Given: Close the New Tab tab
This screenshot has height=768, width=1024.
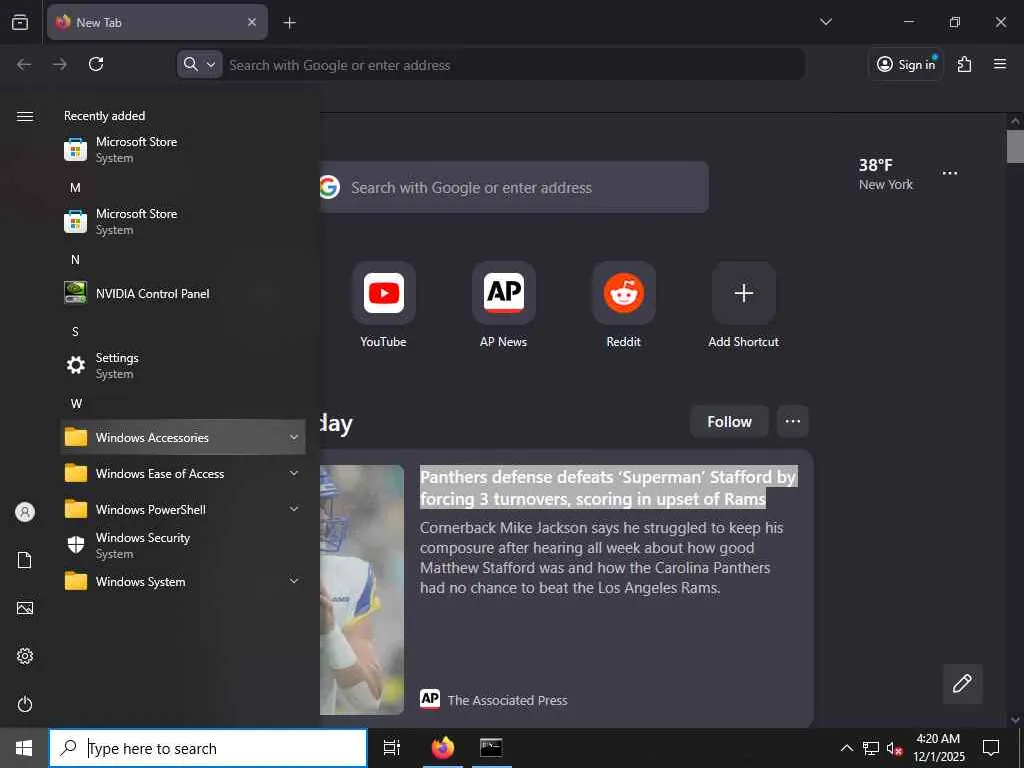Looking at the screenshot, I should (x=251, y=22).
